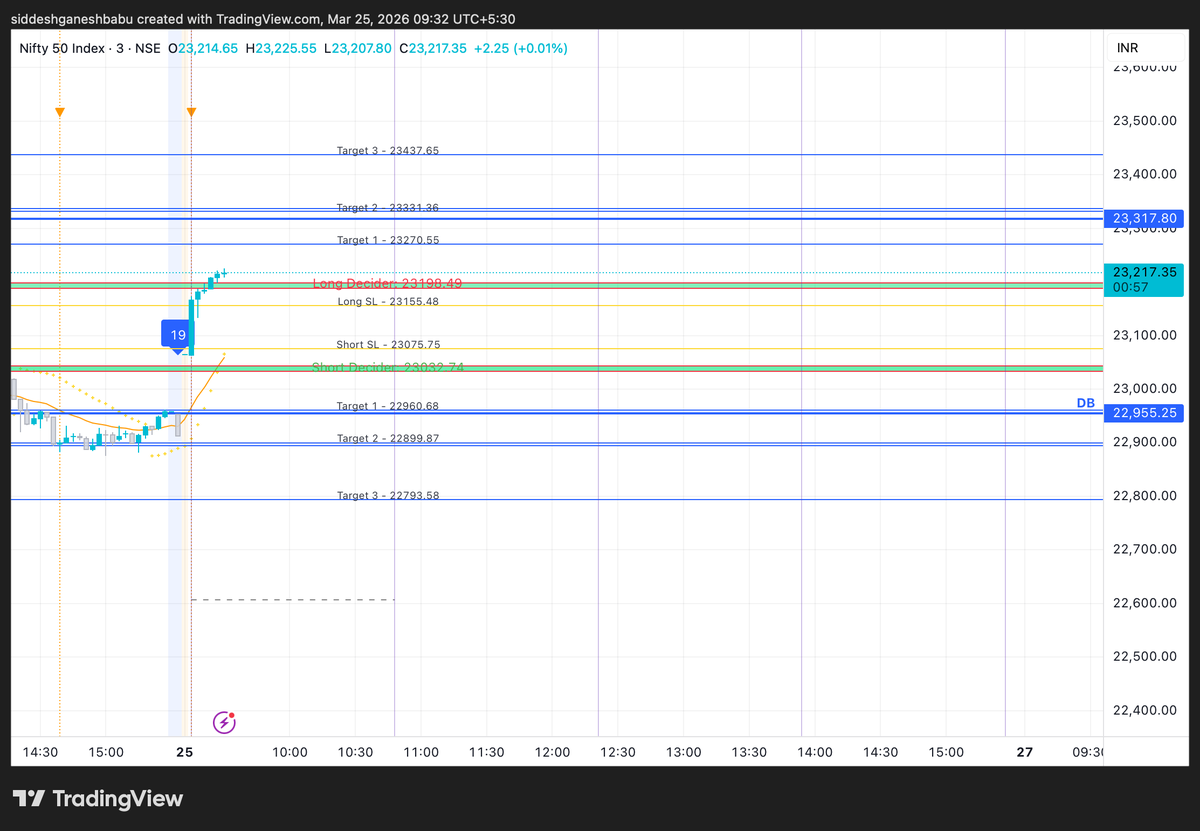The image size is (1200, 831).
Task: Click the 23,000.00 price axis label
Action: pyautogui.click(x=1144, y=388)
